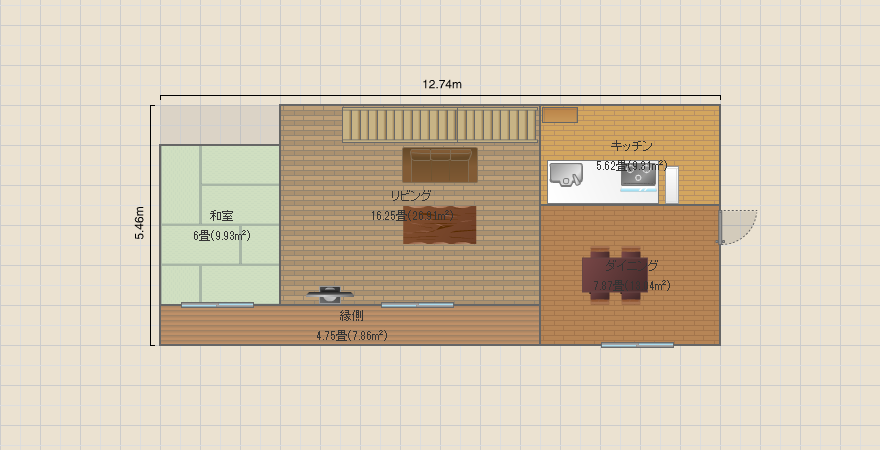The height and width of the screenshot is (450, 880).
Task: Click the 5.62畳 kitchen area label
Action: tap(631, 166)
